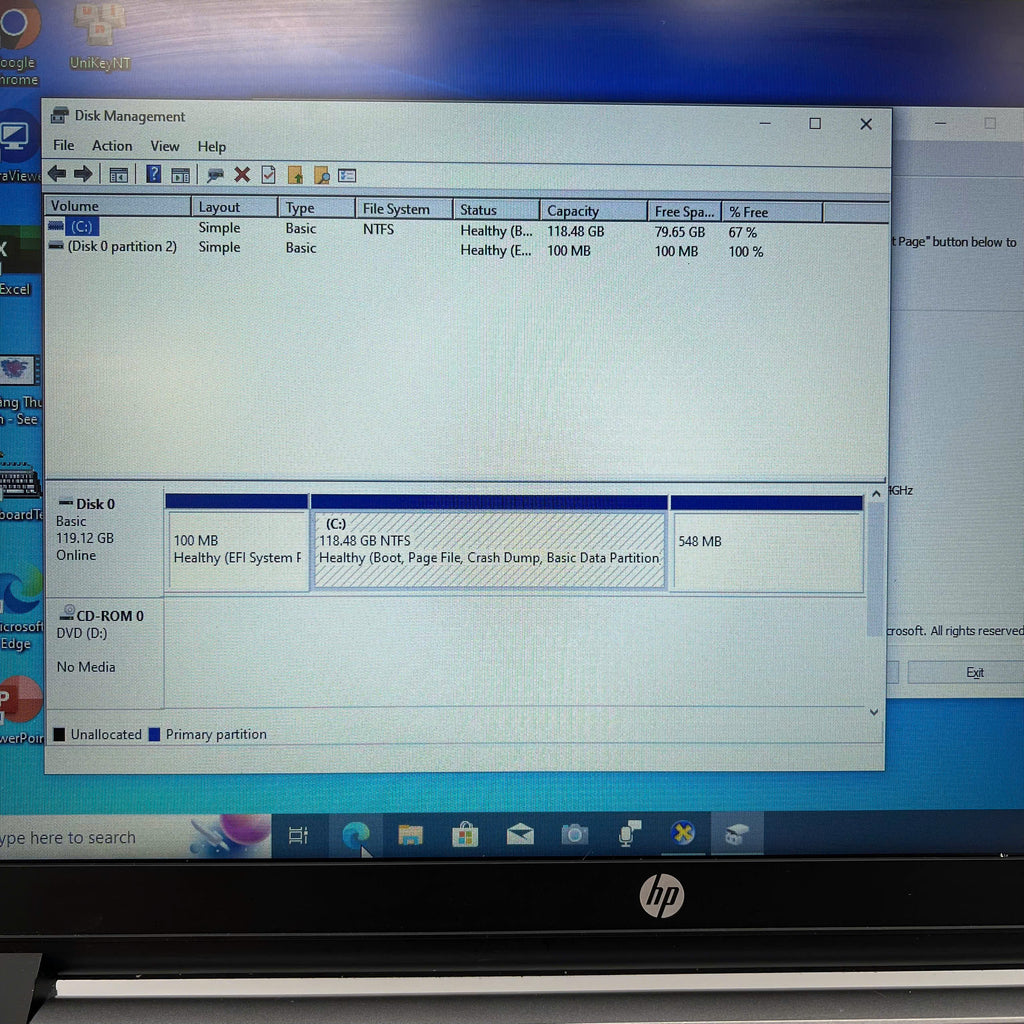
Task: Click the blue Help question mark icon
Action: pyautogui.click(x=153, y=174)
